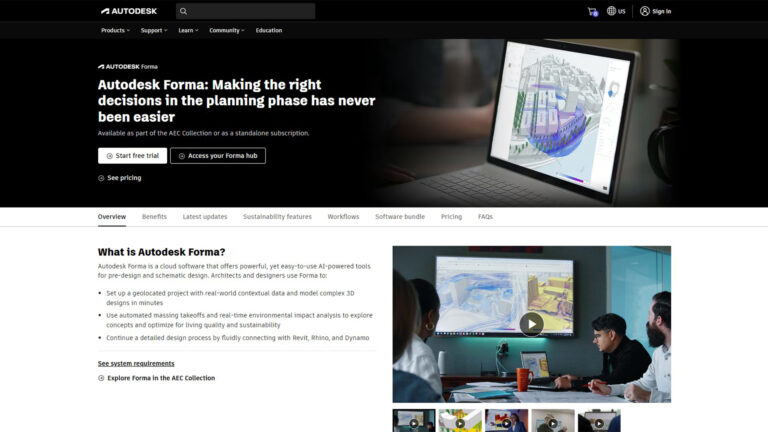Click the globe region icon for US
This screenshot has width=768, height=432.
click(611, 11)
